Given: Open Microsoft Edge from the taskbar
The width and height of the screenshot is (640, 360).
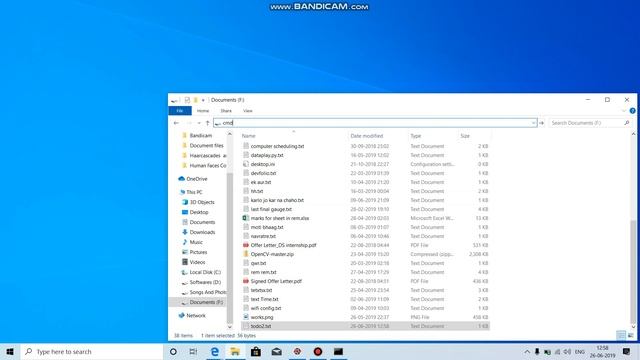Looking at the screenshot, I should click(214, 351).
